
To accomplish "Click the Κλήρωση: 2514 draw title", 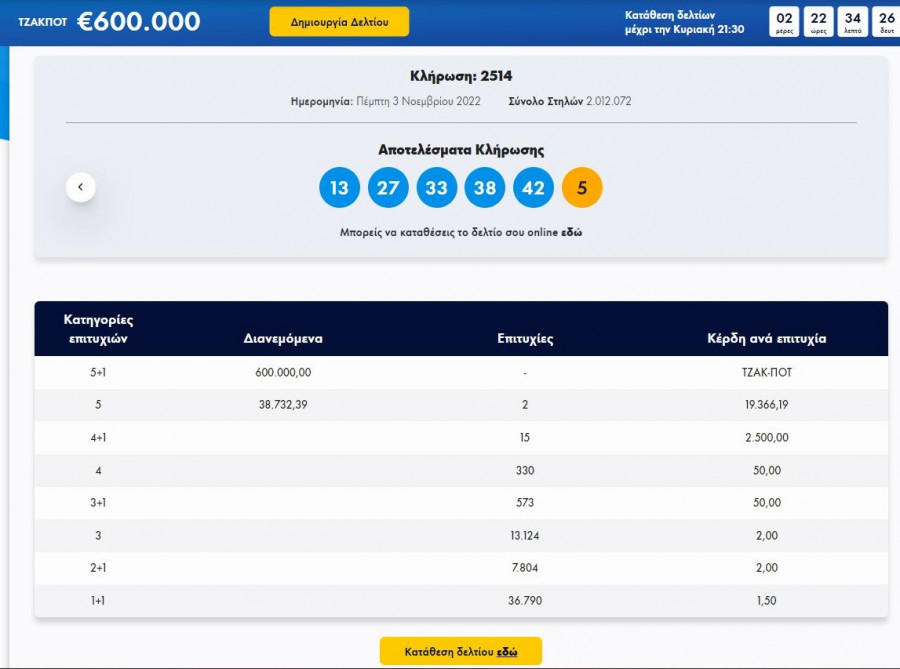I will [x=461, y=76].
